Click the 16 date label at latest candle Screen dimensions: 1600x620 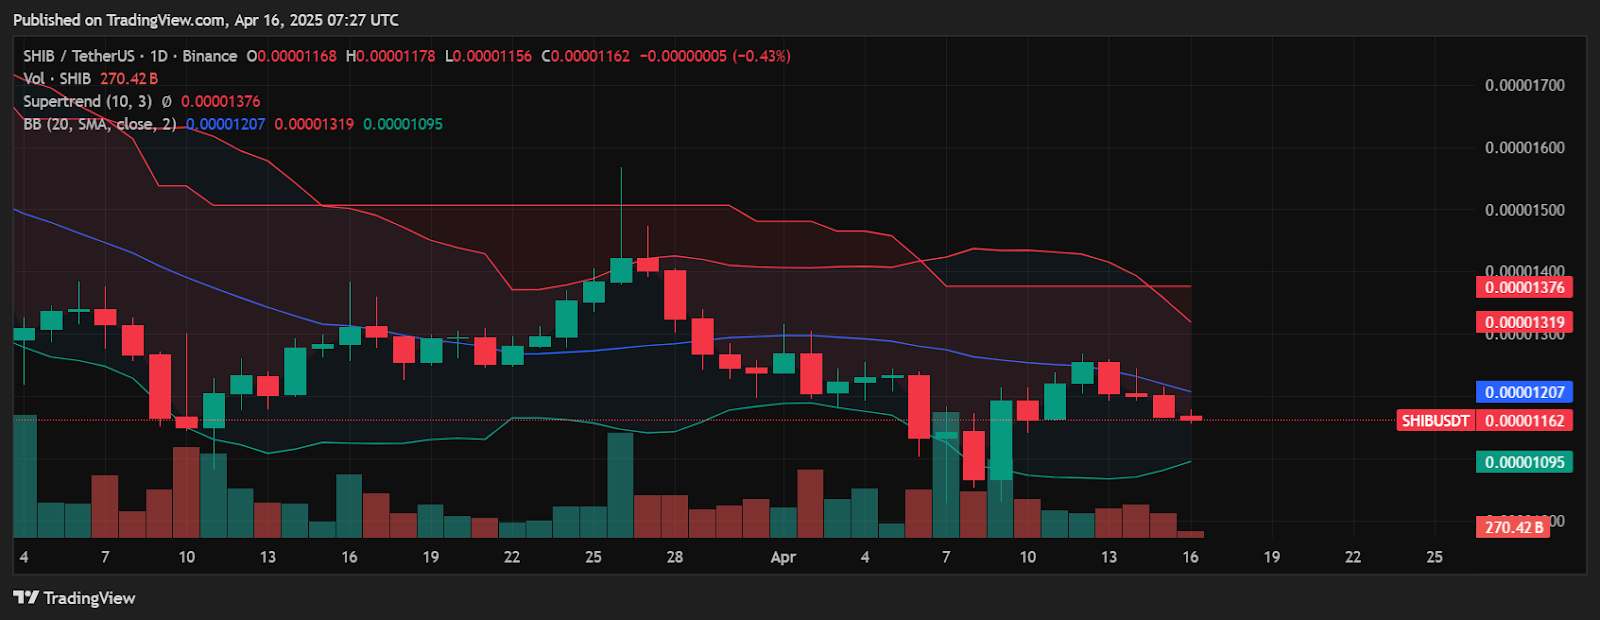1190,557
